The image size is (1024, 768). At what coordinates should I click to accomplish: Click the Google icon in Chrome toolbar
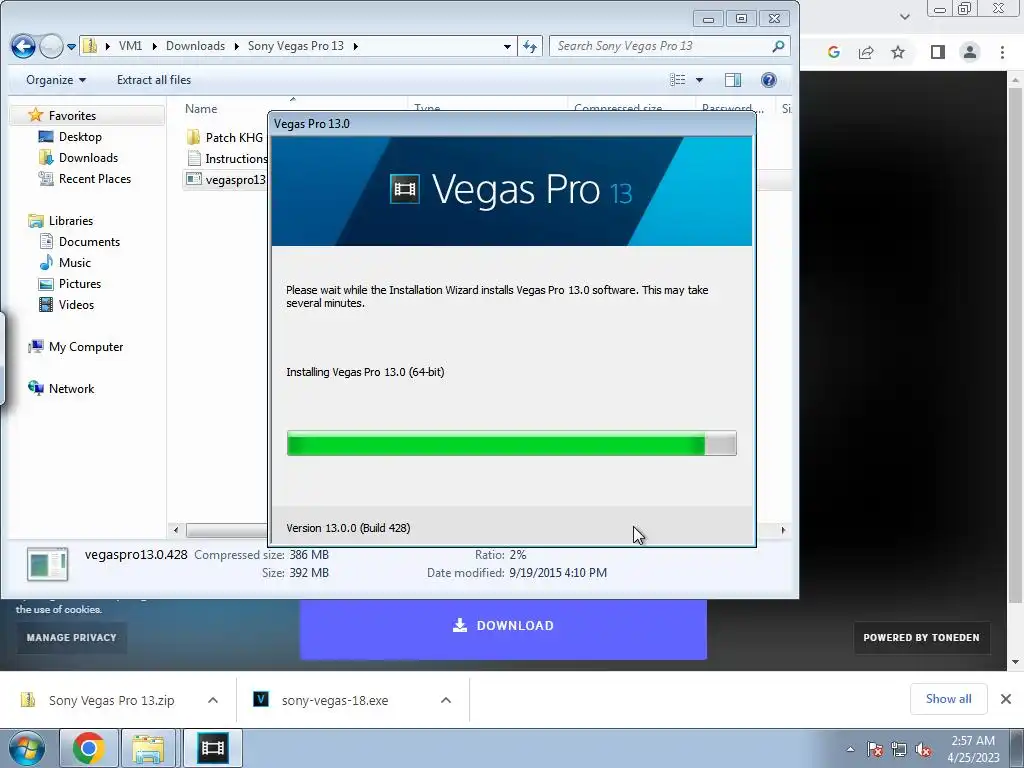(x=833, y=52)
